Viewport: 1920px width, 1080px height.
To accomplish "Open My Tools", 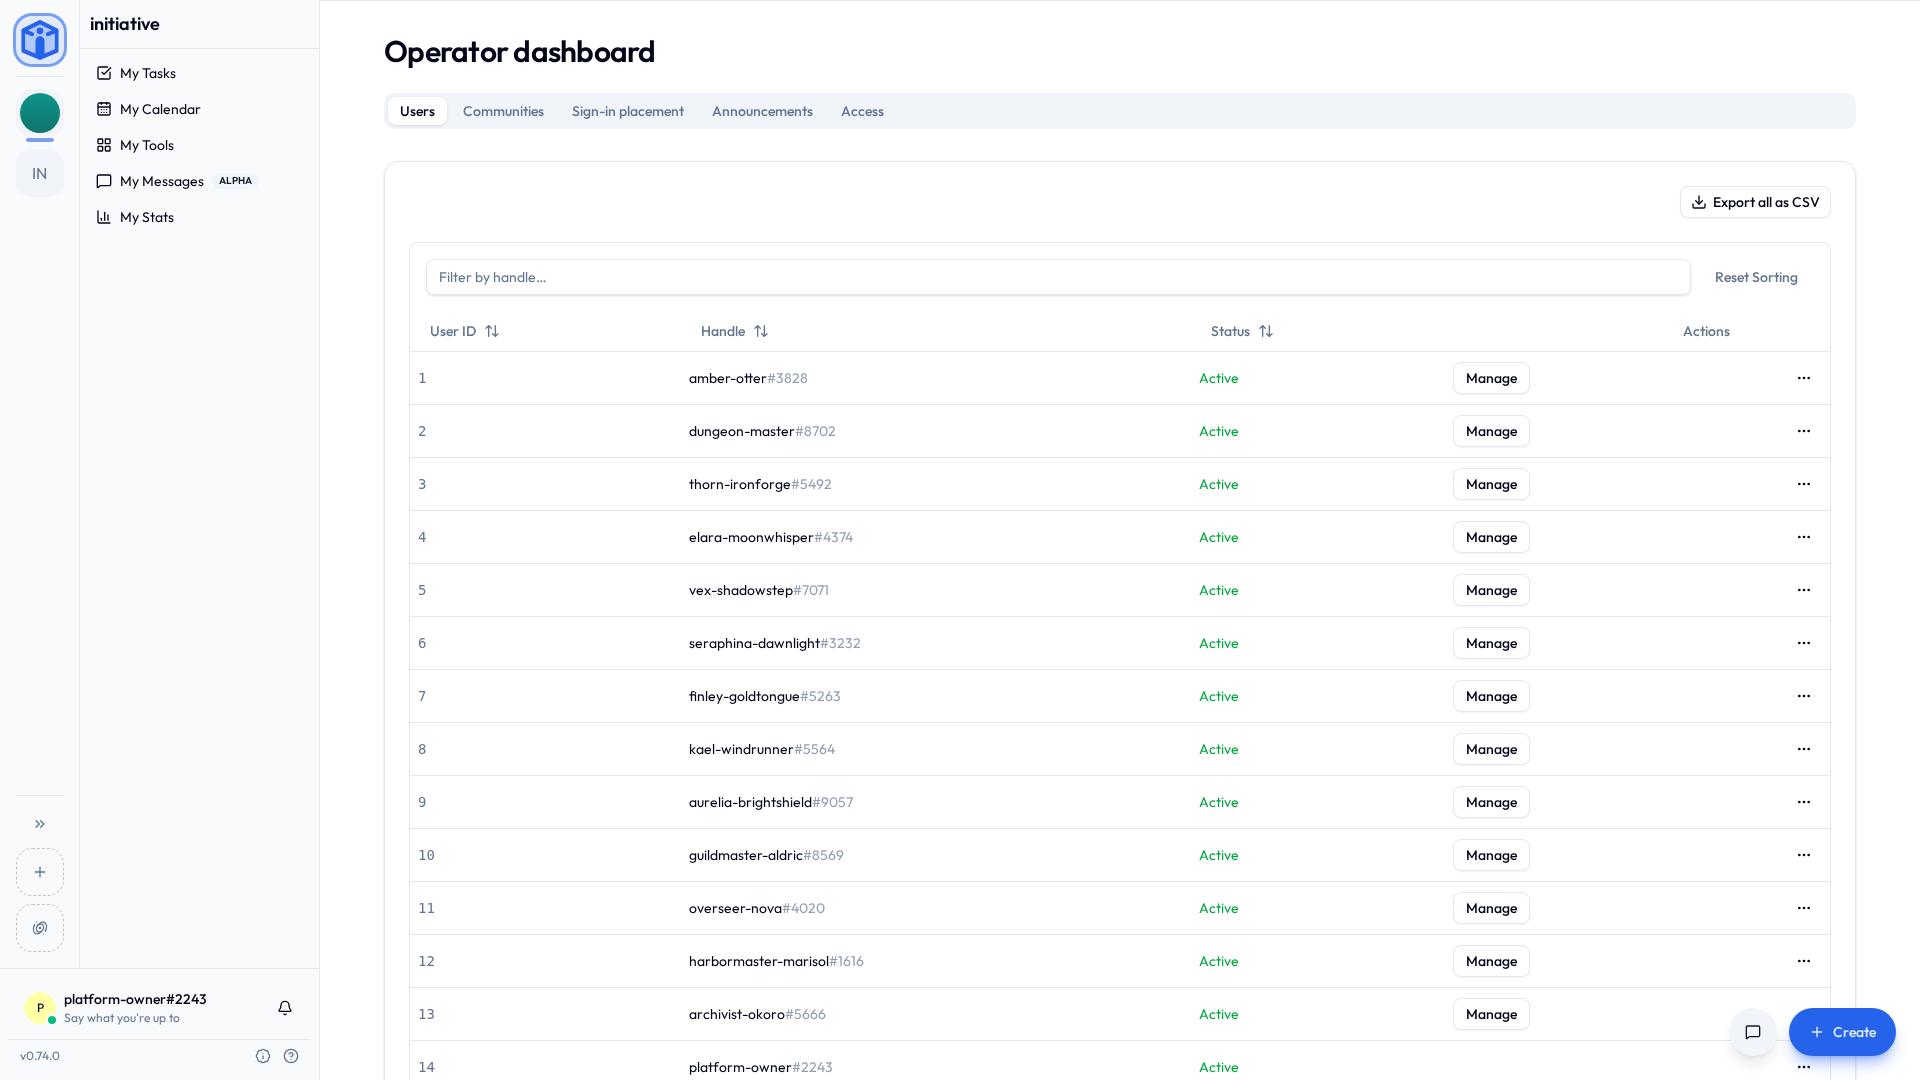I will point(200,145).
